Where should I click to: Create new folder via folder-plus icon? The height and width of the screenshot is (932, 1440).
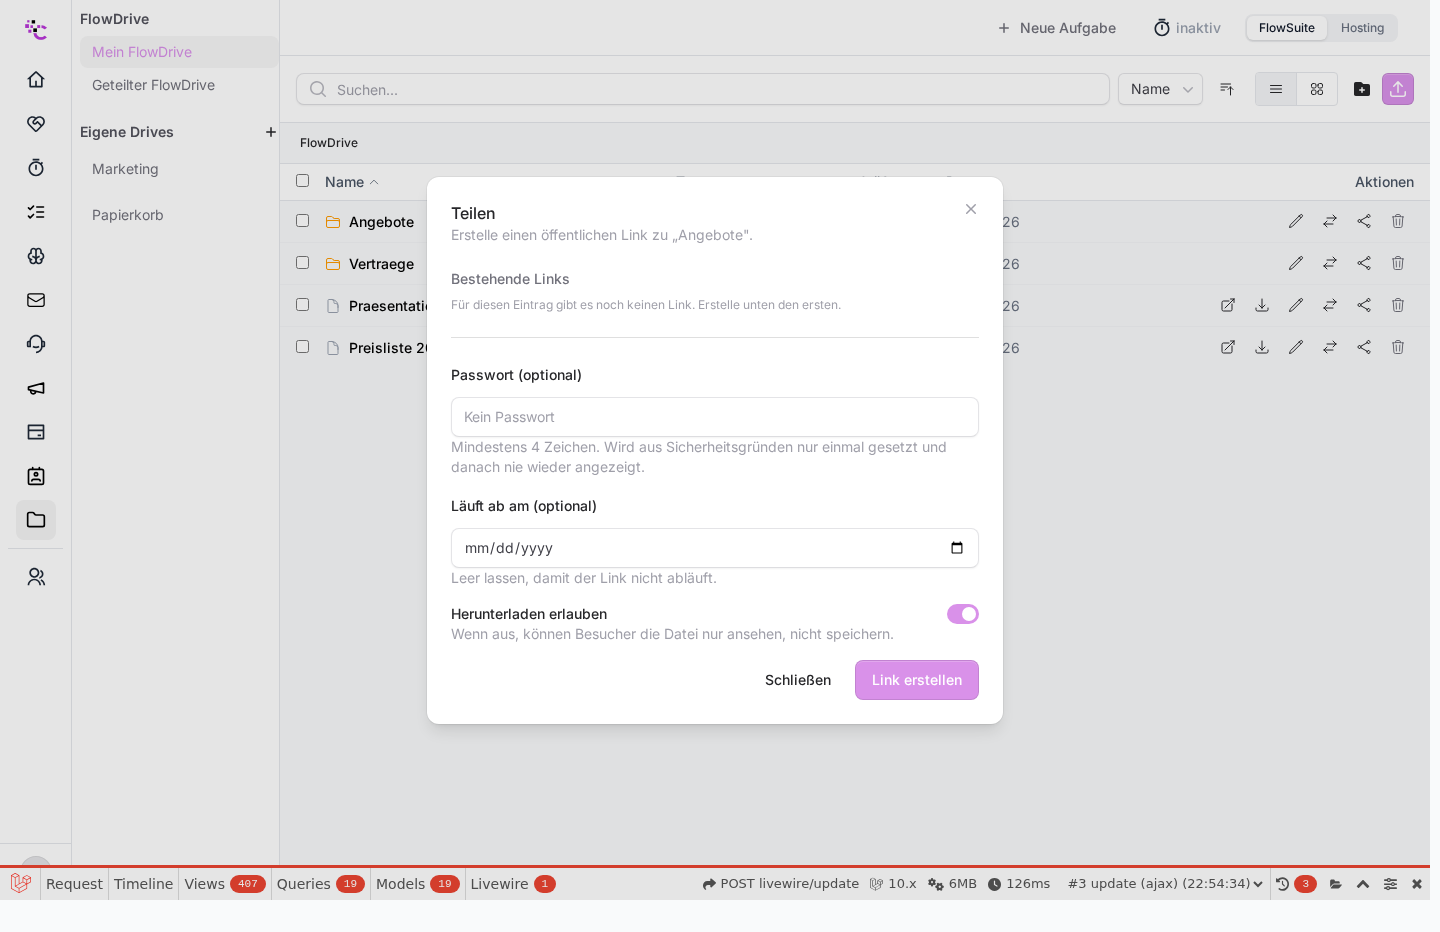(1362, 89)
